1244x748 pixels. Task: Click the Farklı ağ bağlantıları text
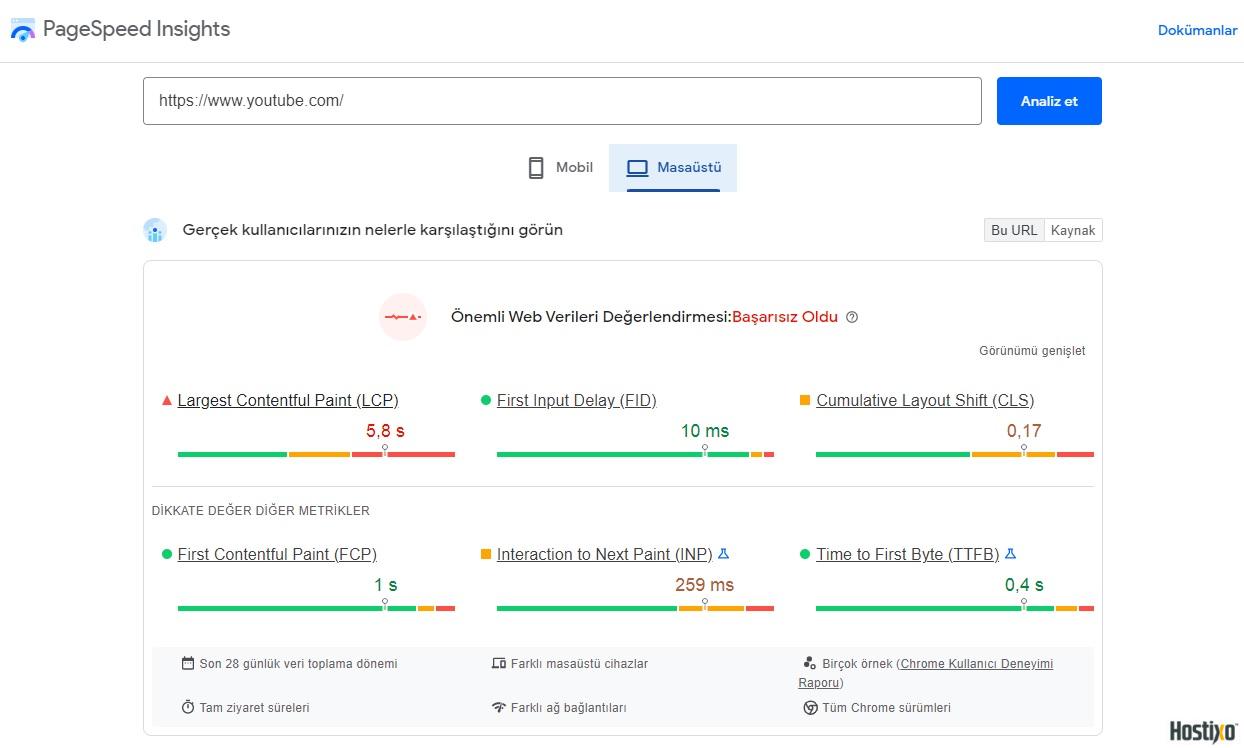569,707
